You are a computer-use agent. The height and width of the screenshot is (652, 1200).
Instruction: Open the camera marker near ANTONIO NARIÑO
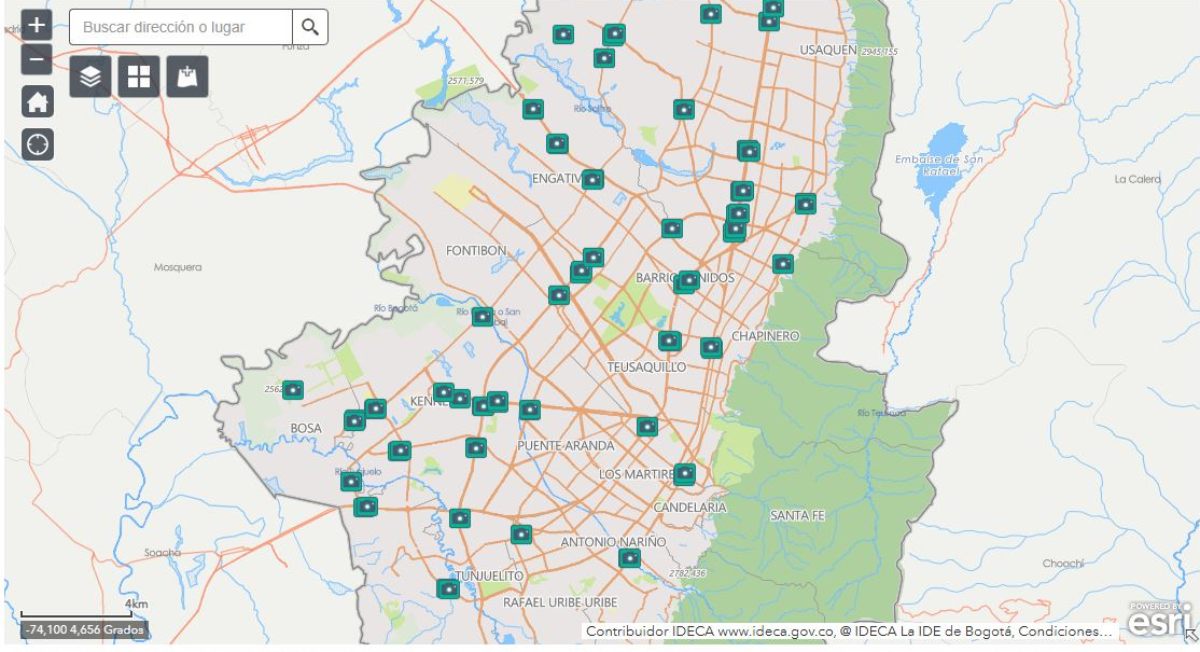(x=629, y=557)
